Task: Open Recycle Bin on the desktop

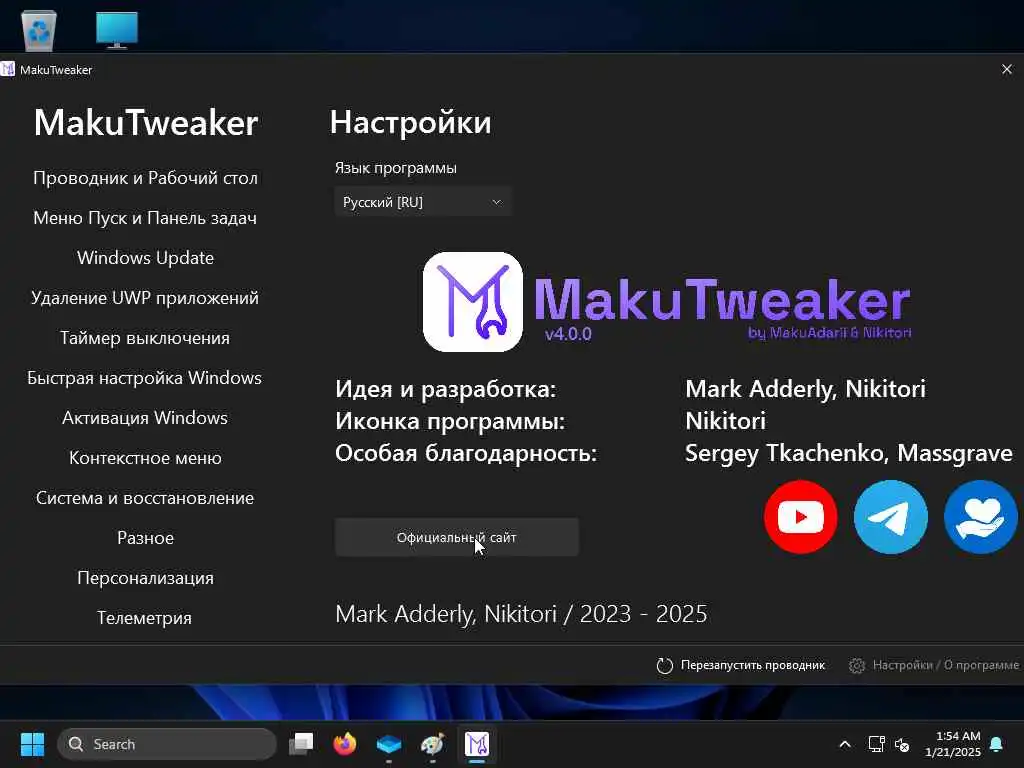Action: coord(39,29)
